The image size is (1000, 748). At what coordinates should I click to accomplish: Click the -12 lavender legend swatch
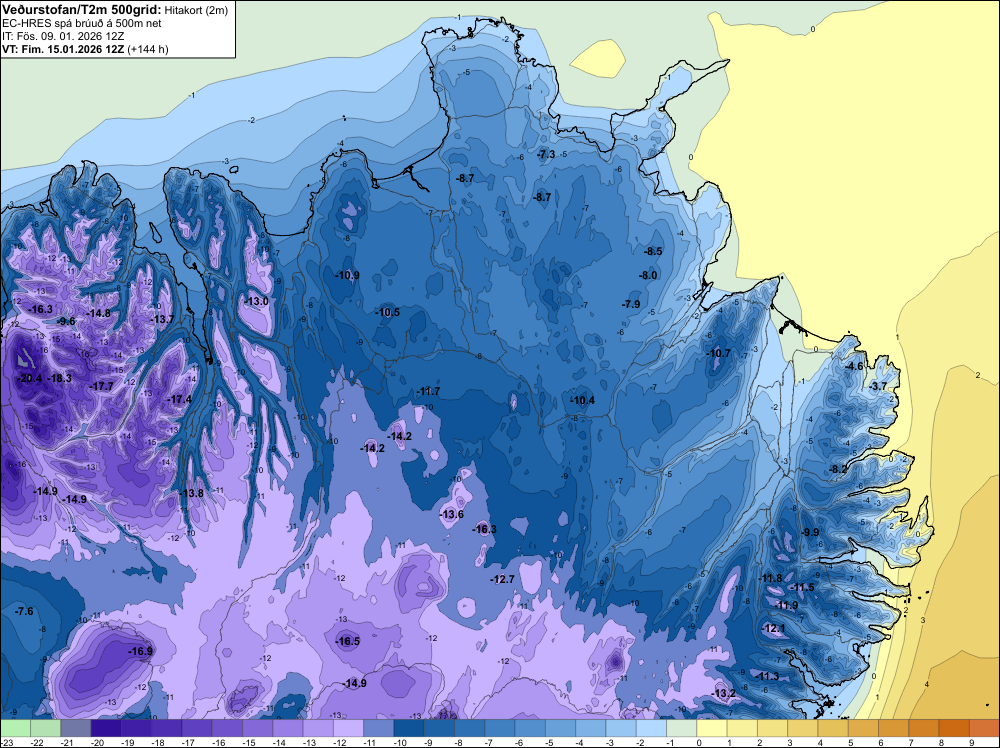348,728
